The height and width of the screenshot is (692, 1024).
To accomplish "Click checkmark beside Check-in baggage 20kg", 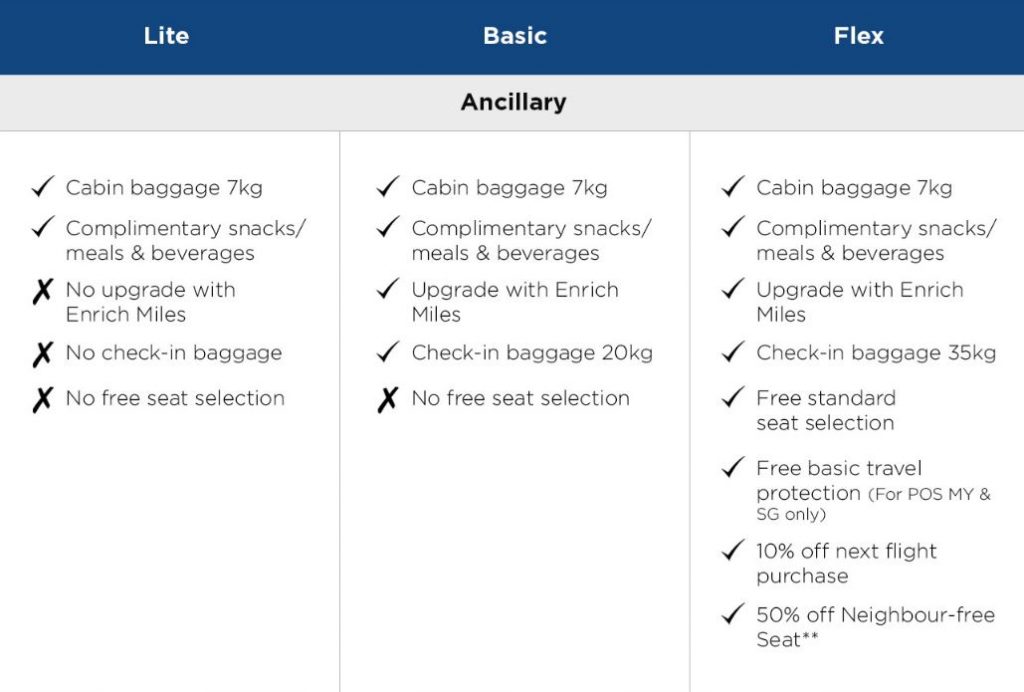I will [x=387, y=352].
